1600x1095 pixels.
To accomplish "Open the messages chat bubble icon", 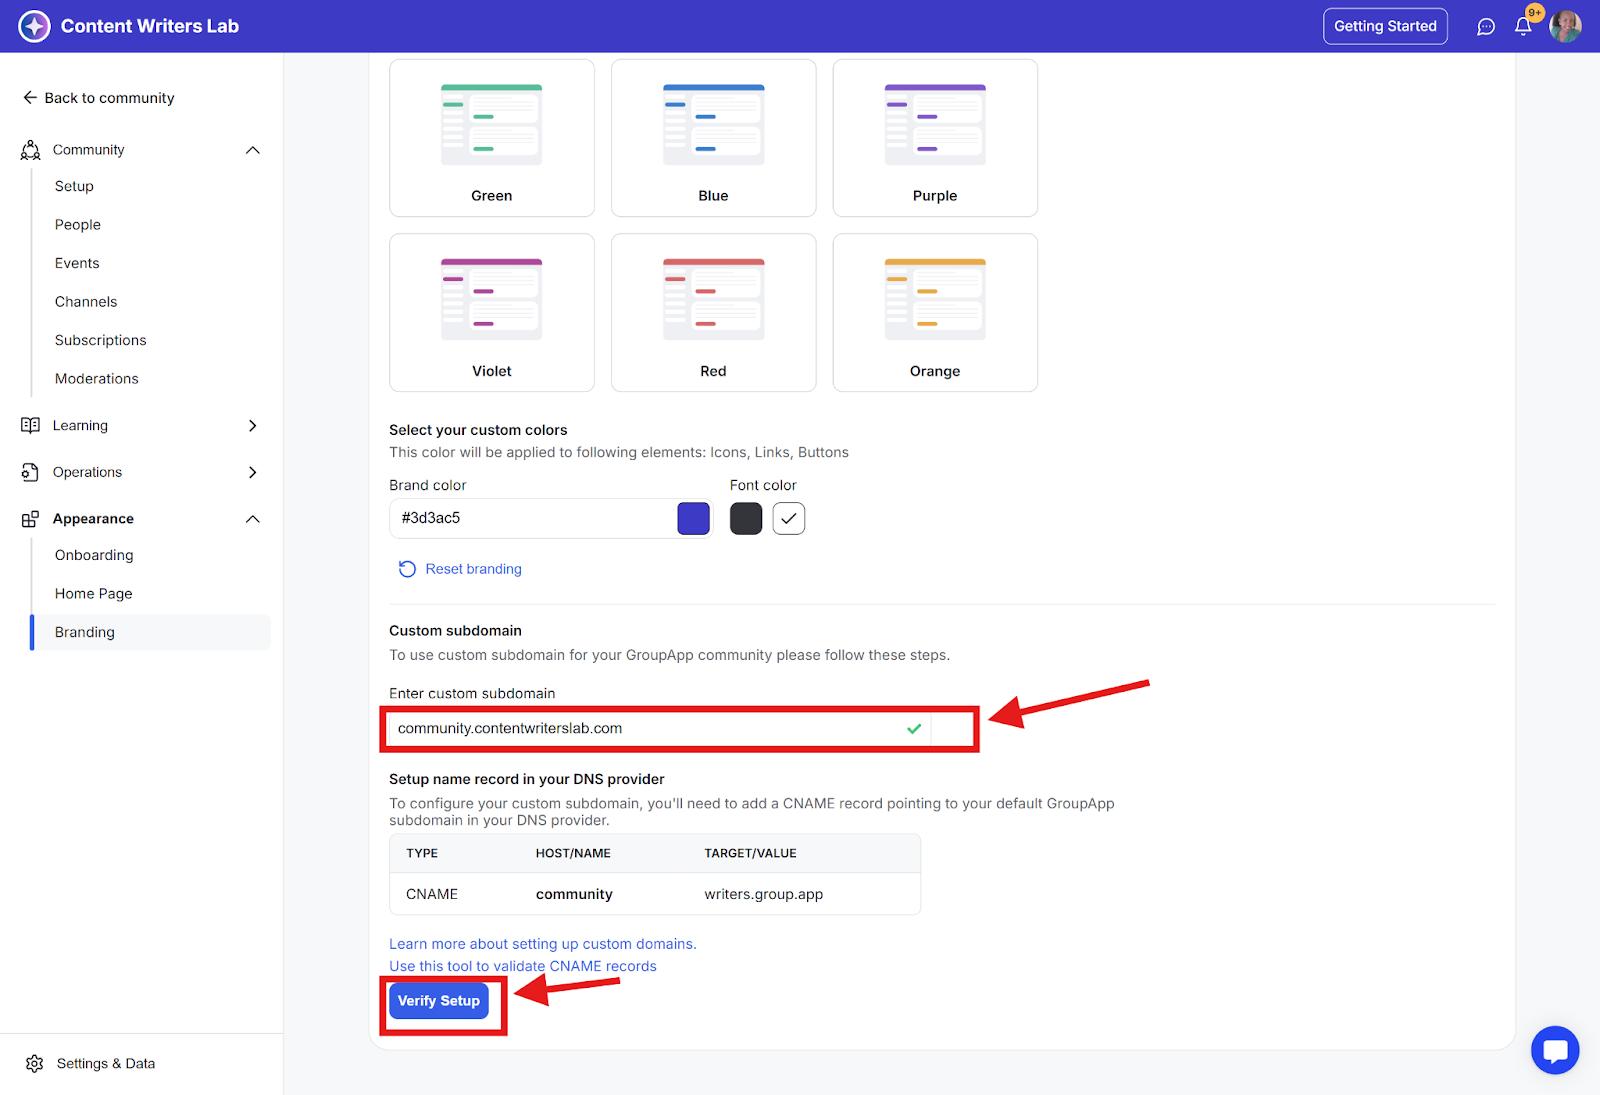I will pyautogui.click(x=1486, y=27).
